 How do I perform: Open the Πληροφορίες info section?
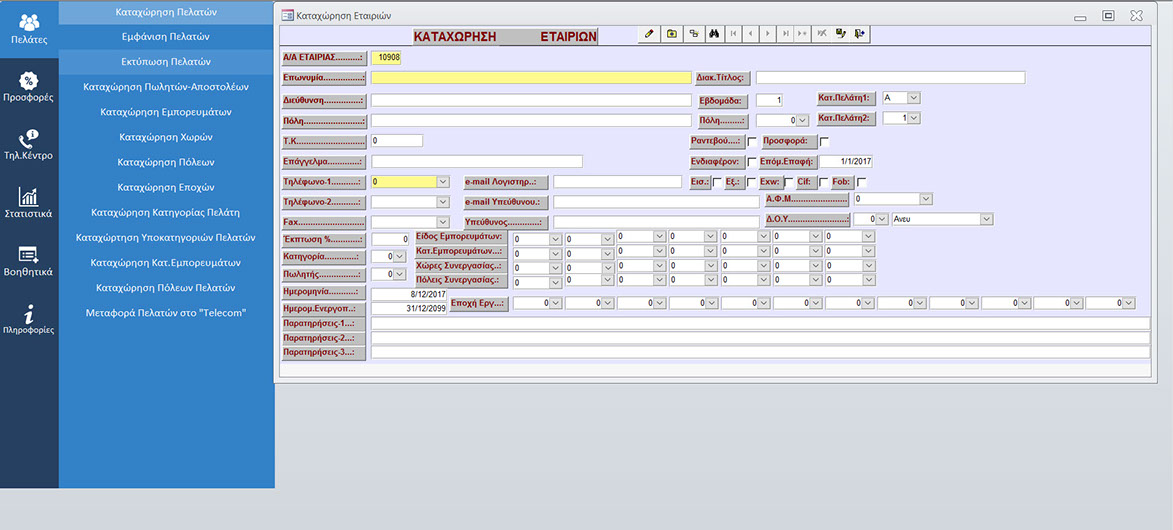tap(29, 319)
